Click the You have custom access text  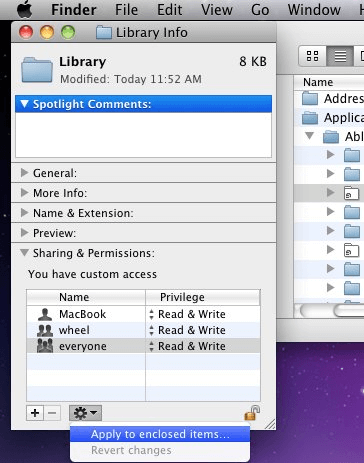pos(92,274)
